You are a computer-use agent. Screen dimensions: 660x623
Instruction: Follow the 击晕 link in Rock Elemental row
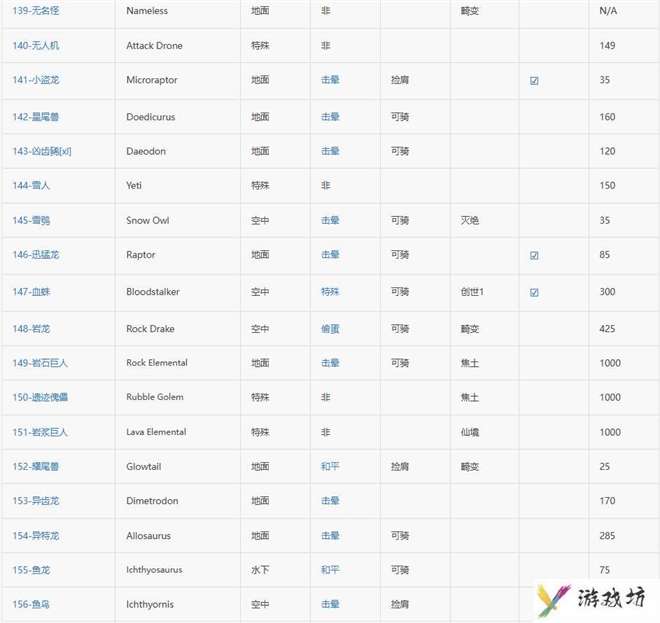[330, 363]
